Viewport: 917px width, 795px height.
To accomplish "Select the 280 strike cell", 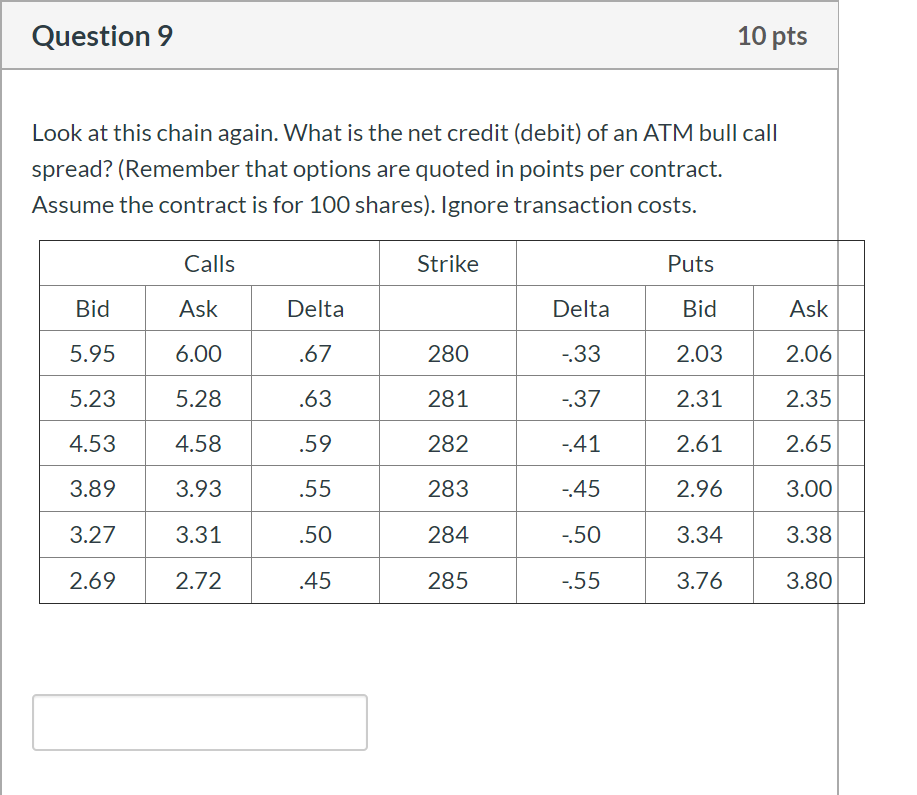I will (447, 353).
